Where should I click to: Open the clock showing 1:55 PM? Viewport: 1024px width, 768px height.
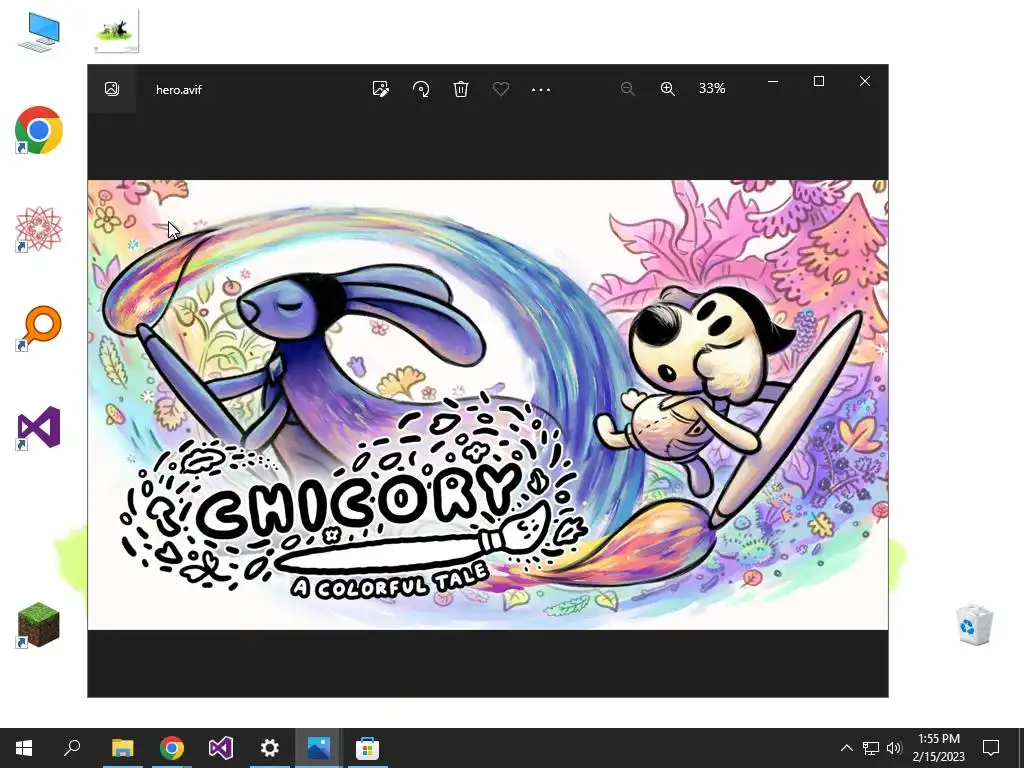pyautogui.click(x=938, y=748)
